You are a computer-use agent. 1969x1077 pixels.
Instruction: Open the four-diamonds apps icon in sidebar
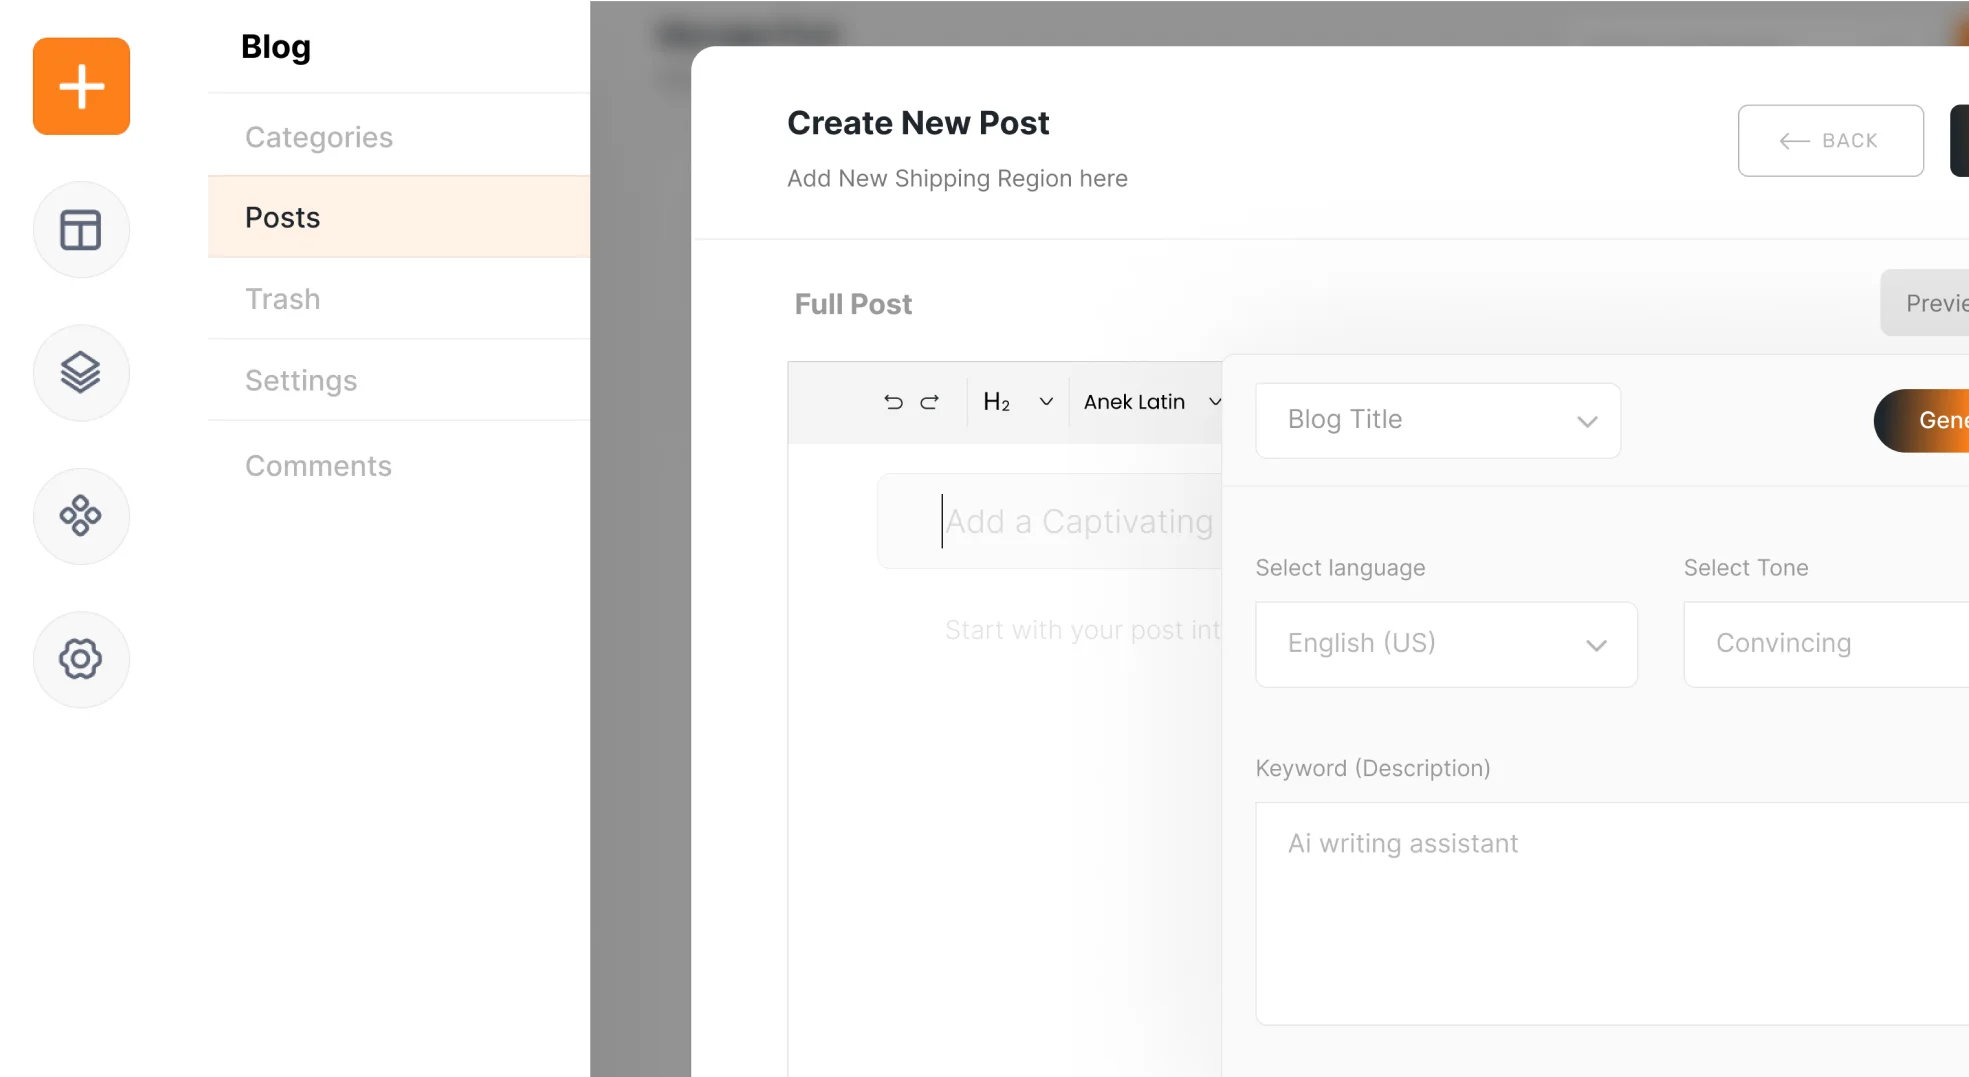(x=81, y=516)
